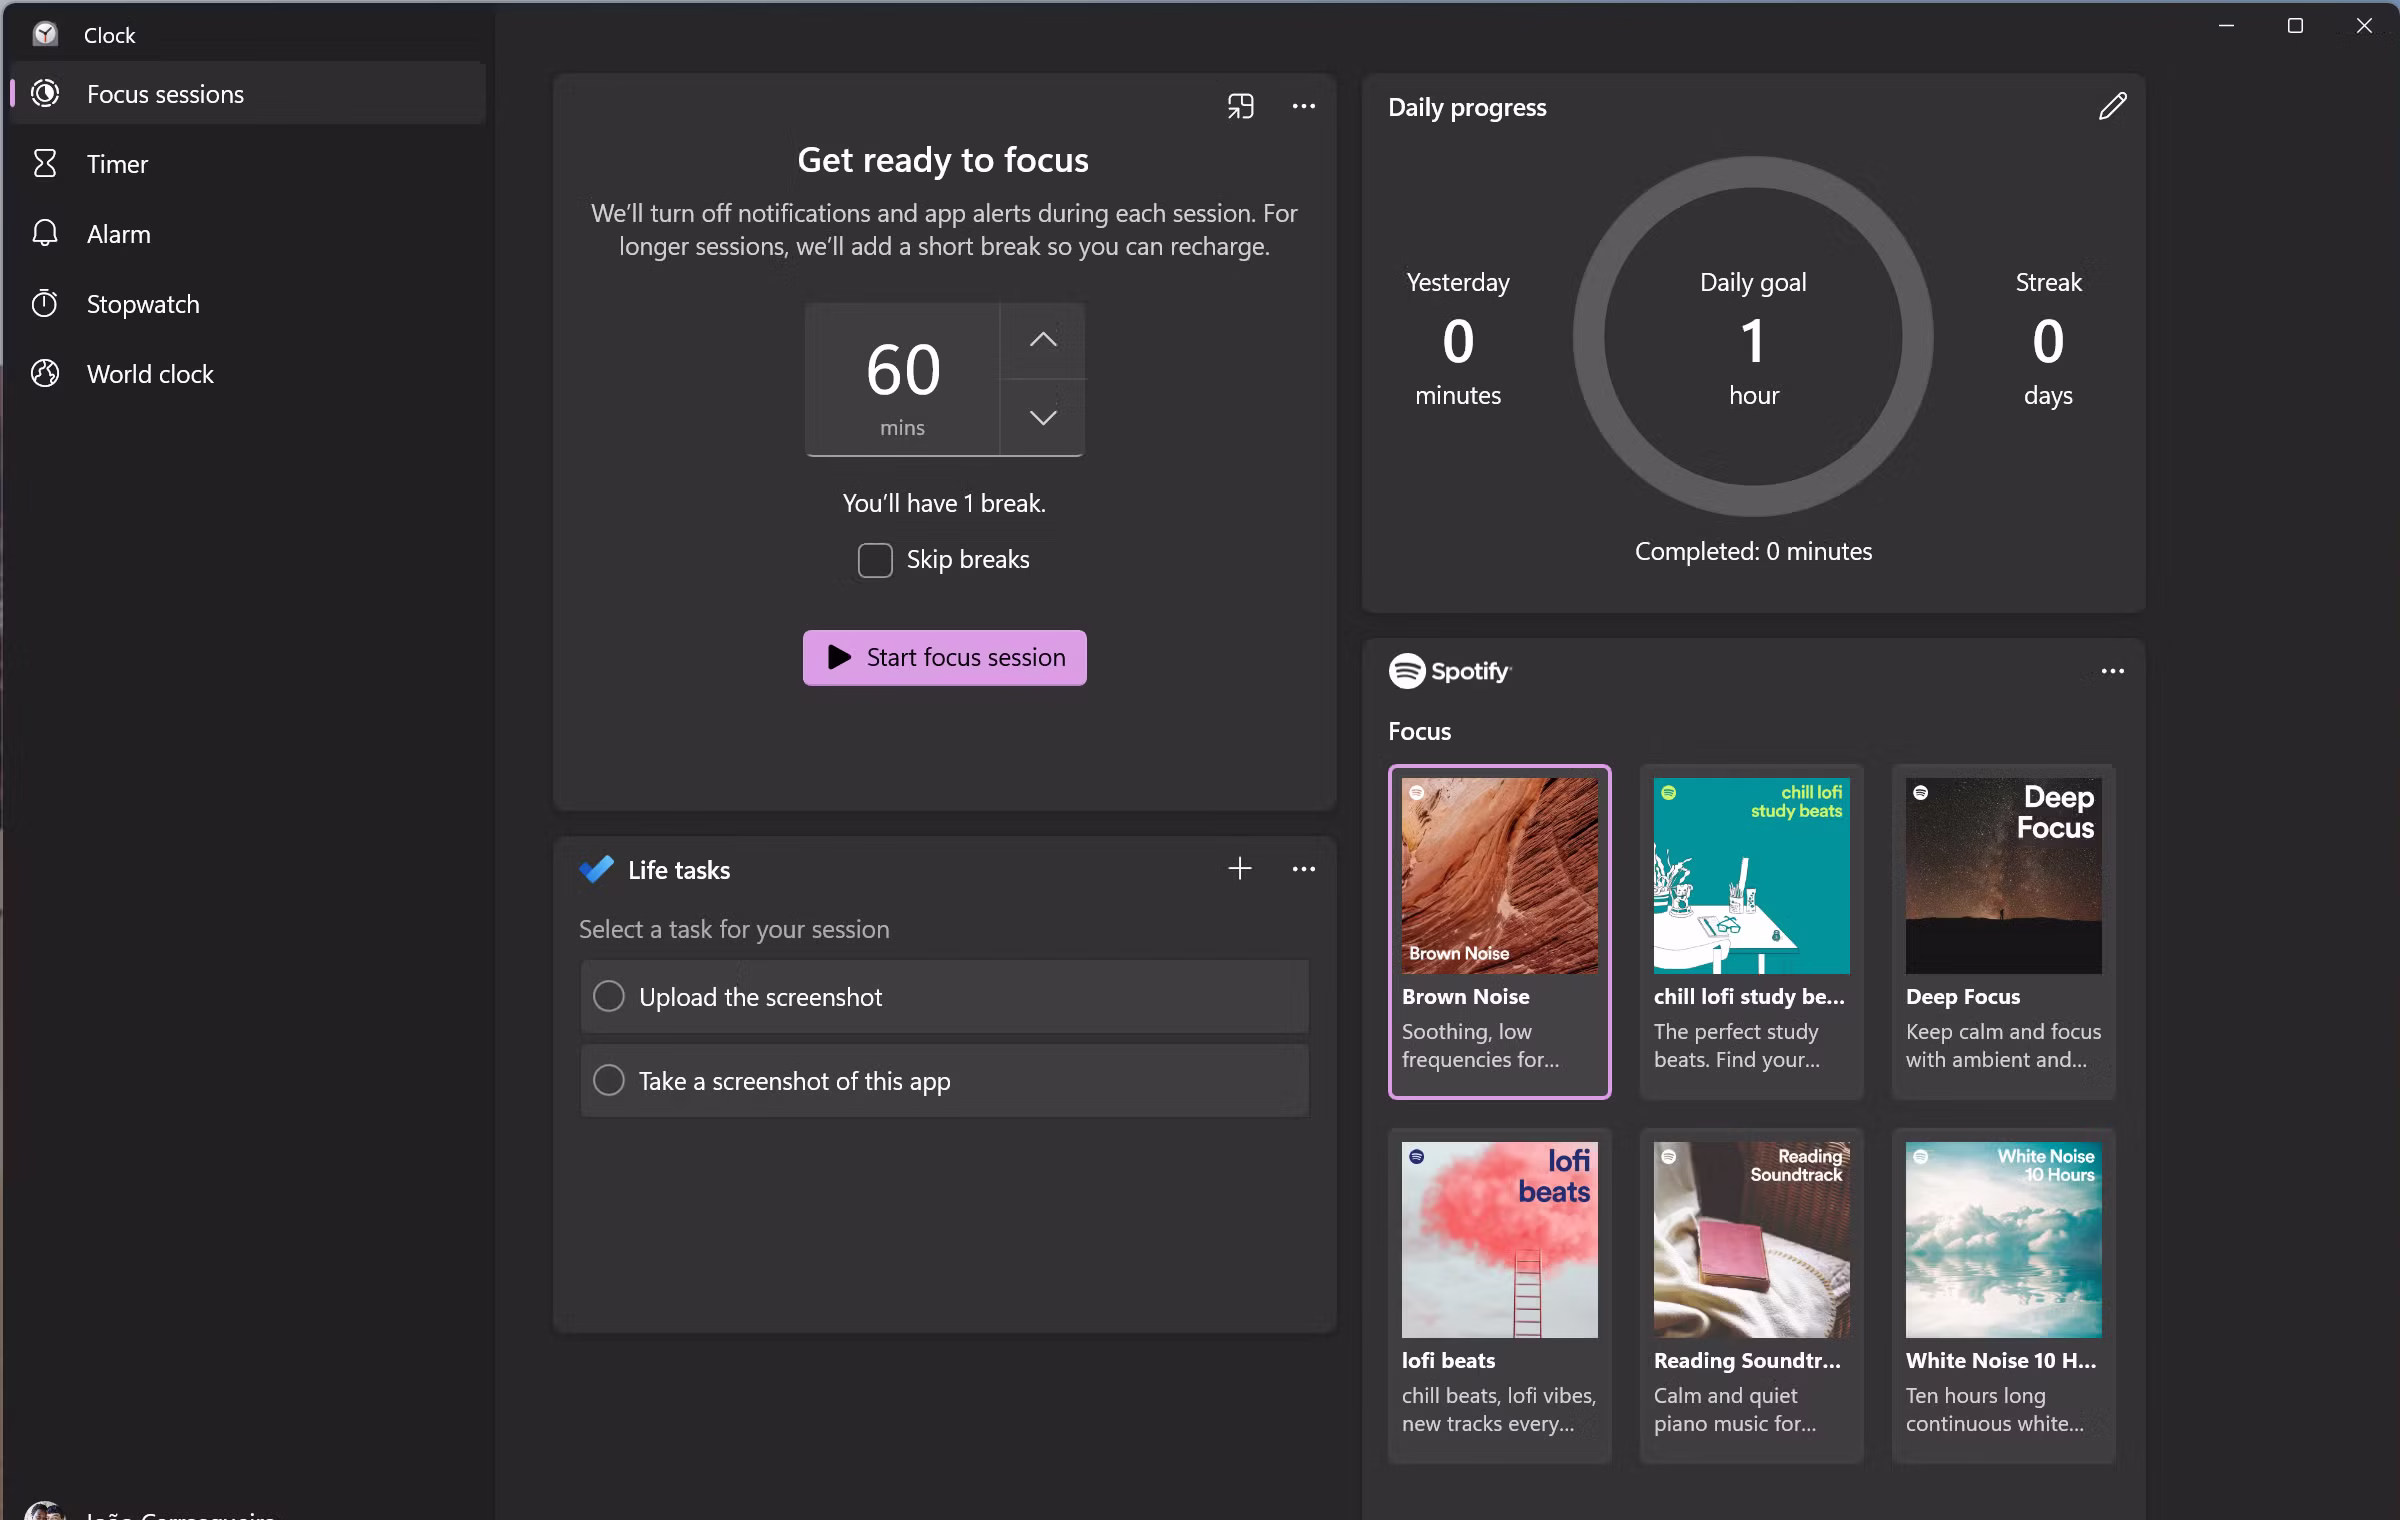This screenshot has width=2400, height=1520.
Task: Increase focus minutes with up chevron
Action: point(1042,340)
